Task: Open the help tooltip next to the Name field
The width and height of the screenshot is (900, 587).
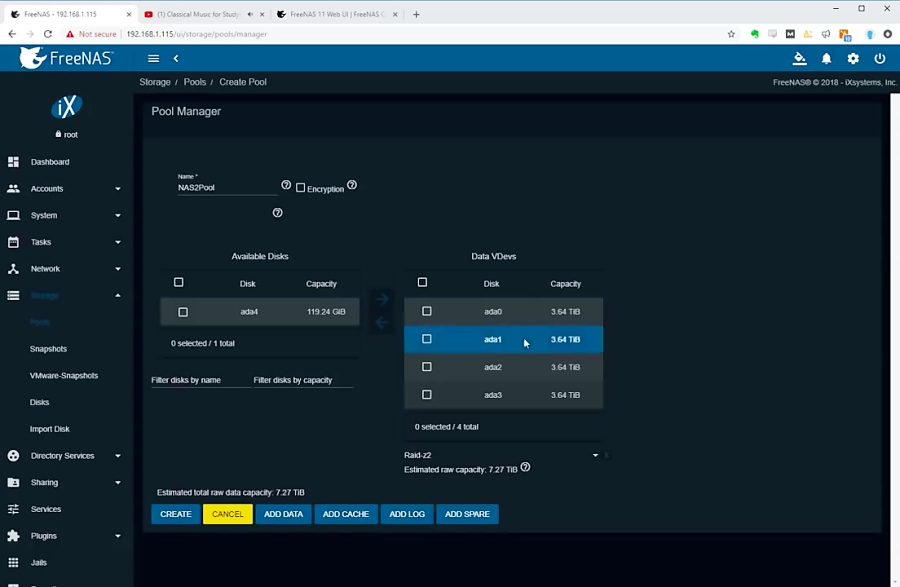Action: (x=285, y=185)
